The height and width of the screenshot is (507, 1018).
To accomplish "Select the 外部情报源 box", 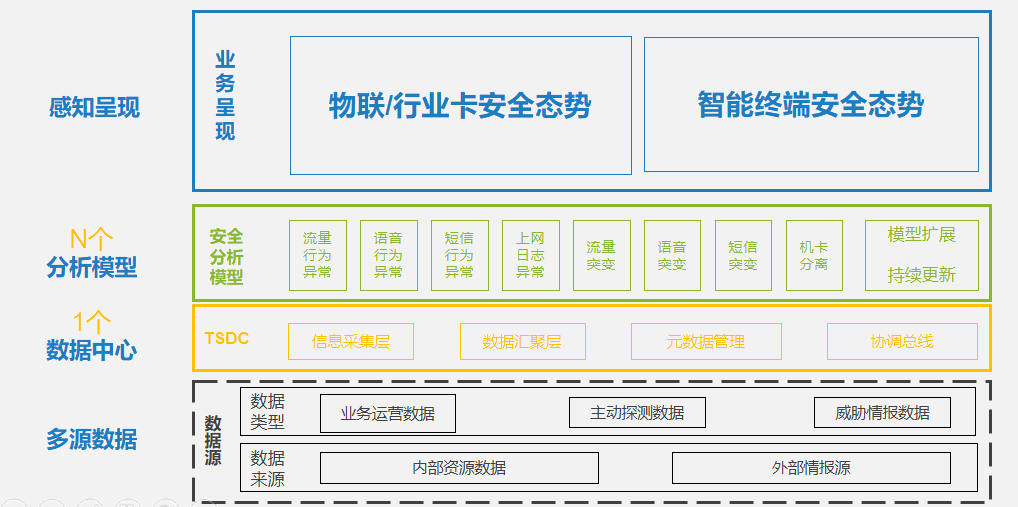I will click(811, 468).
